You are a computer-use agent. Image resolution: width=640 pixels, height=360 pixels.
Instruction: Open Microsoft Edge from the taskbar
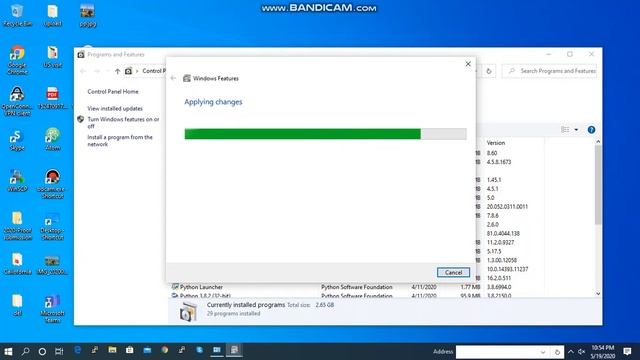coord(78,350)
